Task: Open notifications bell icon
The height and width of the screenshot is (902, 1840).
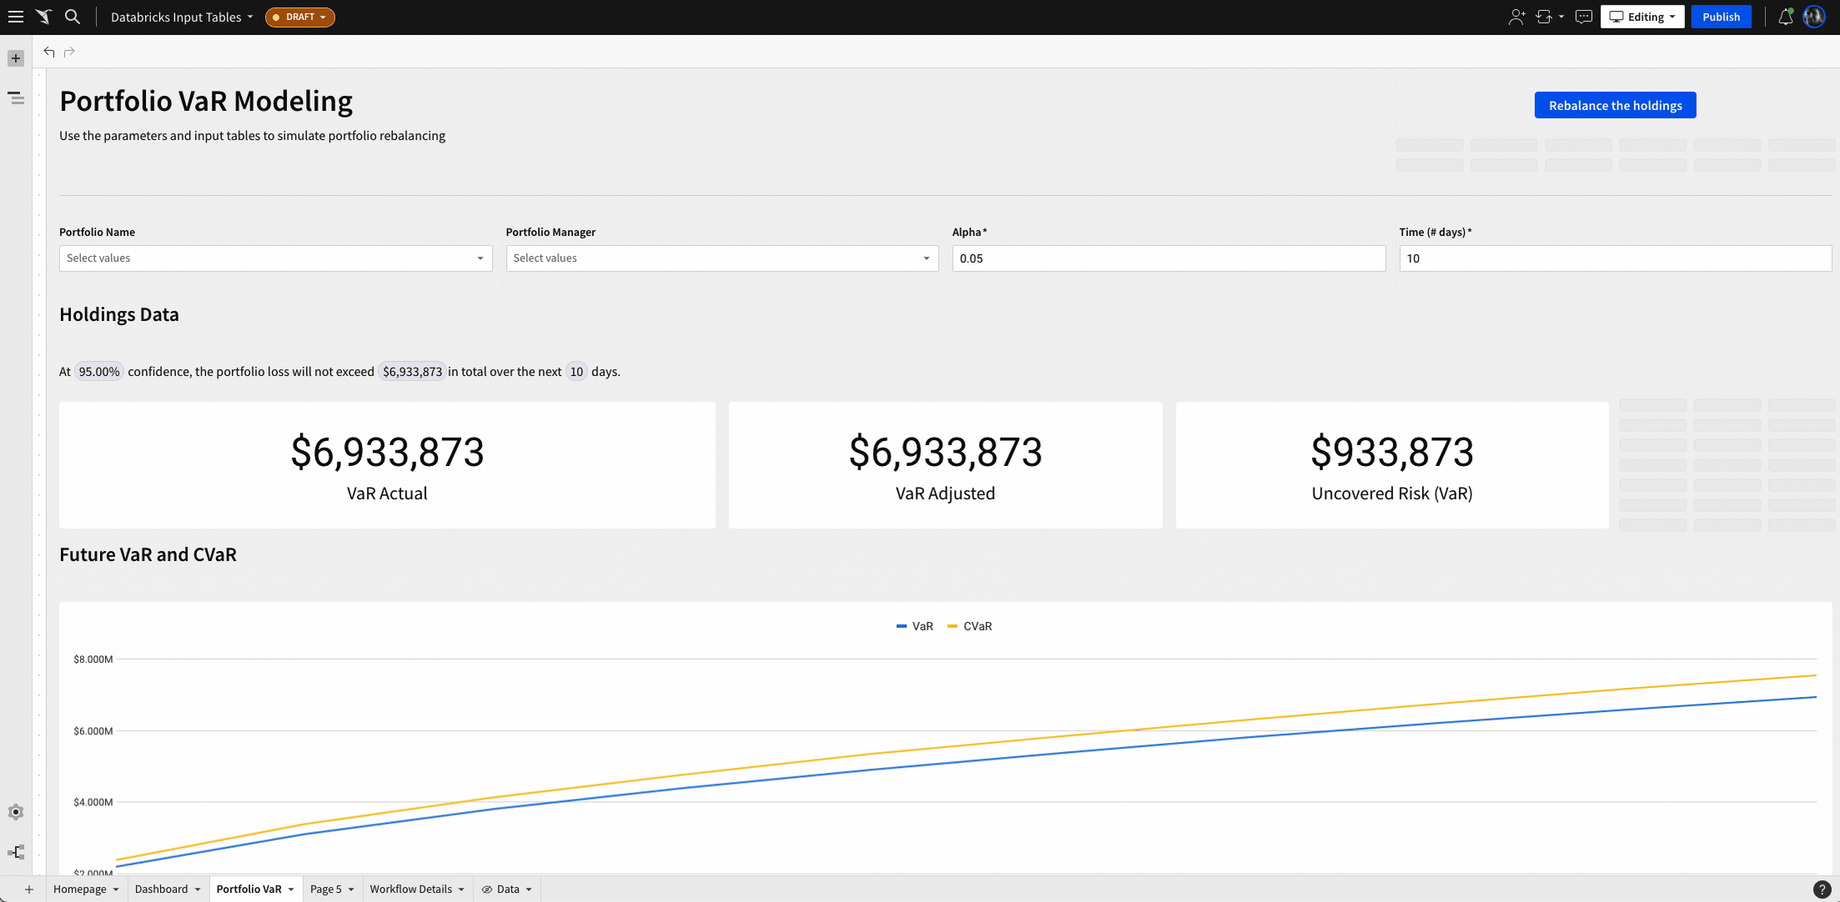Action: pyautogui.click(x=1785, y=17)
